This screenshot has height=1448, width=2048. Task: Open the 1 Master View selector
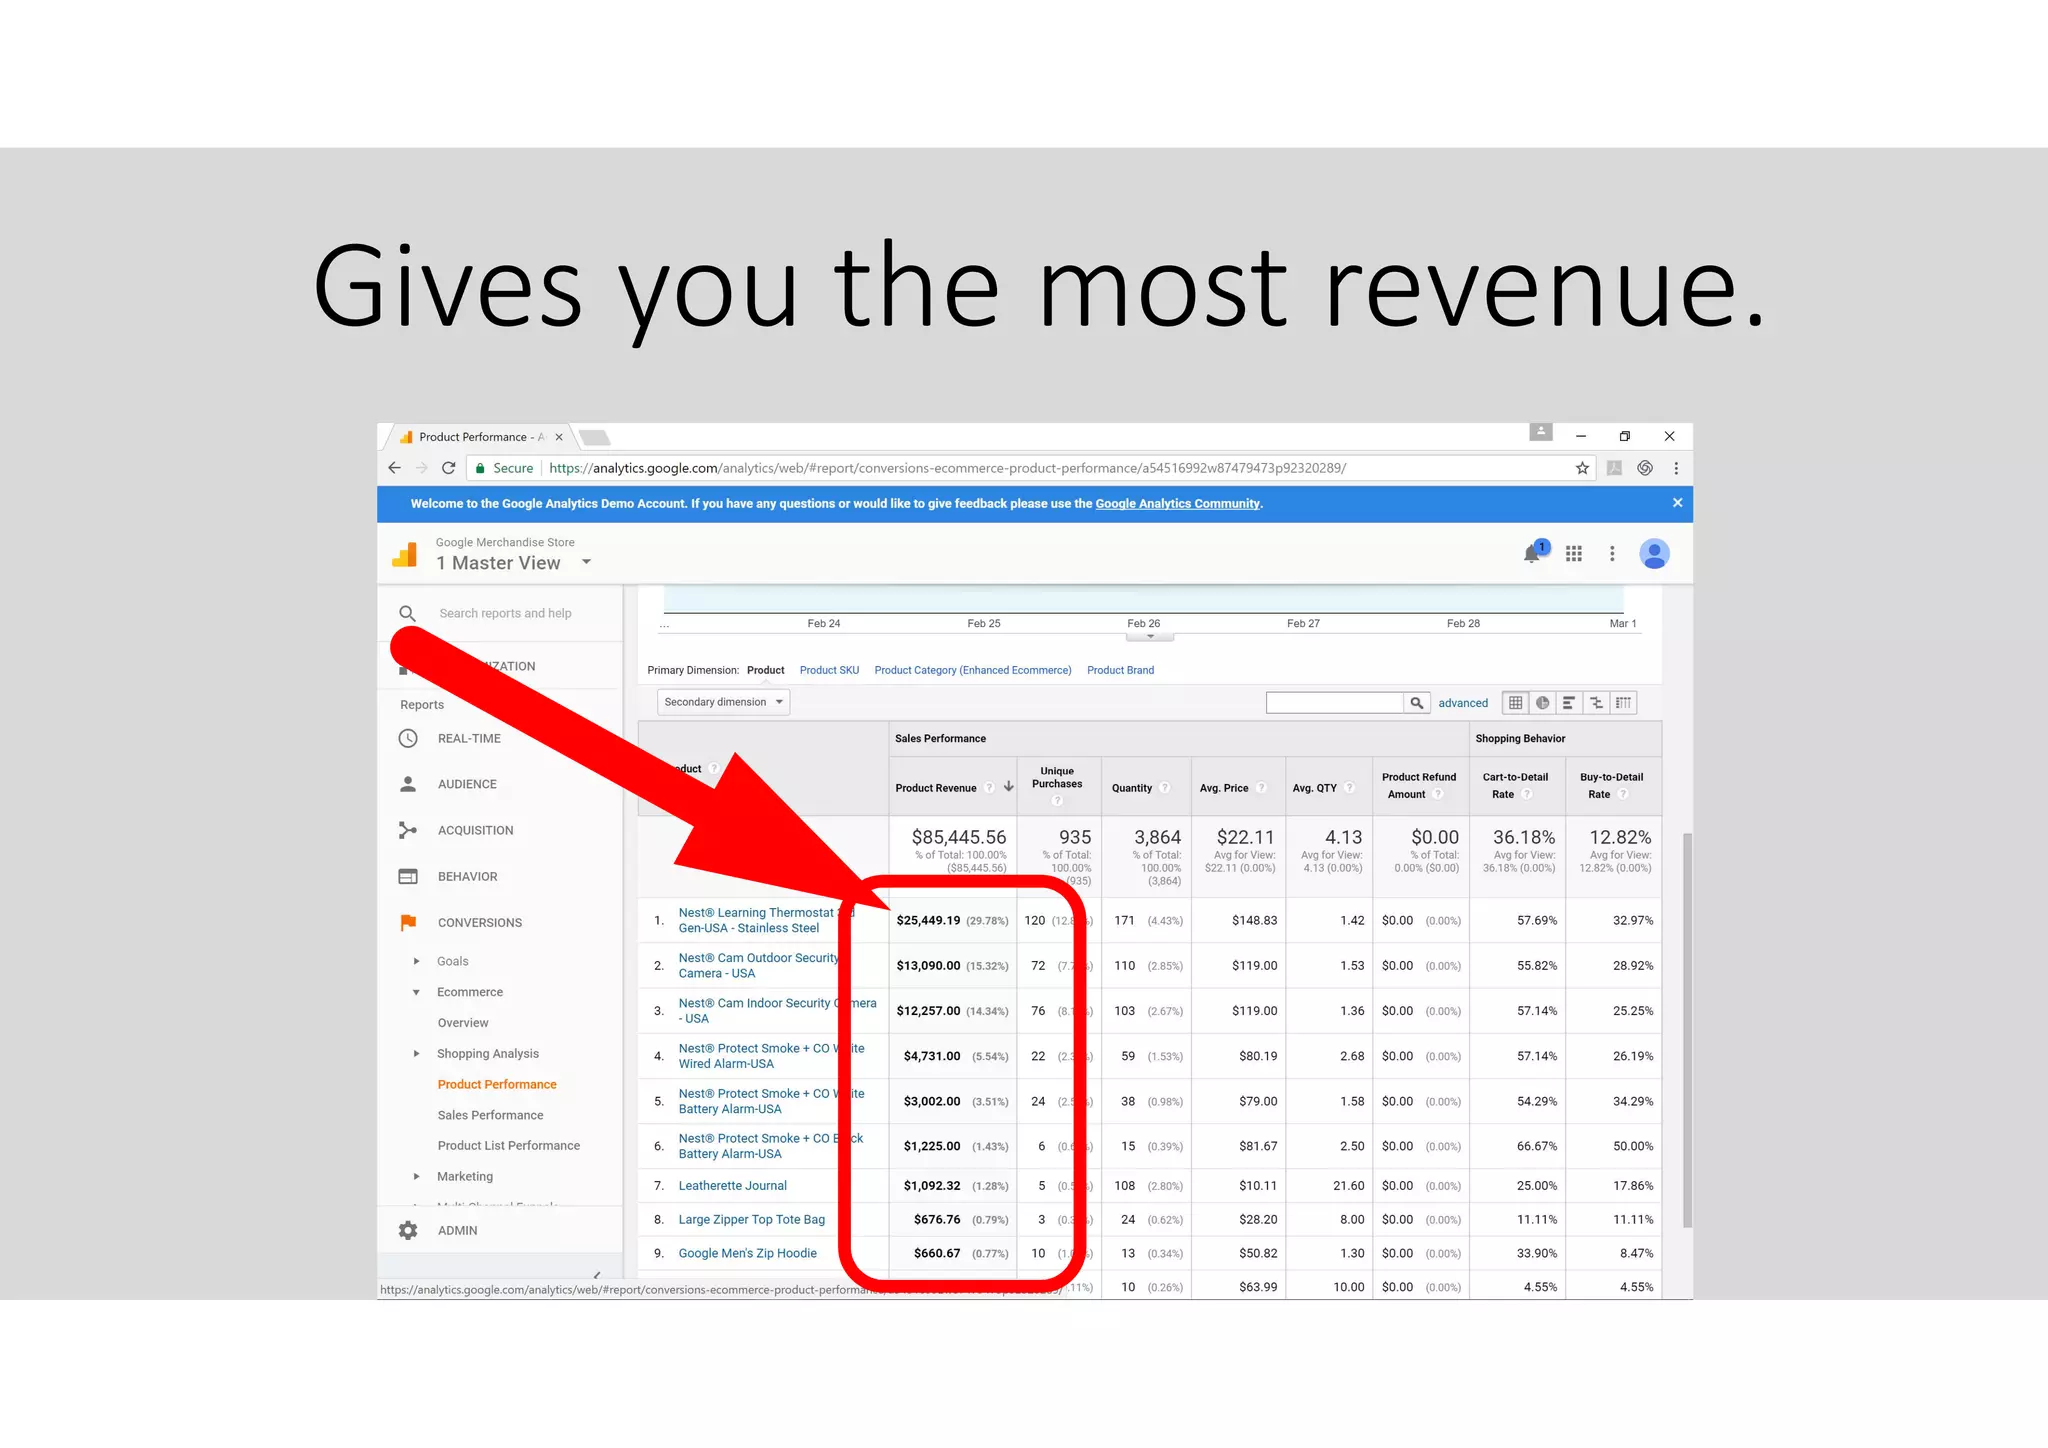tap(514, 563)
